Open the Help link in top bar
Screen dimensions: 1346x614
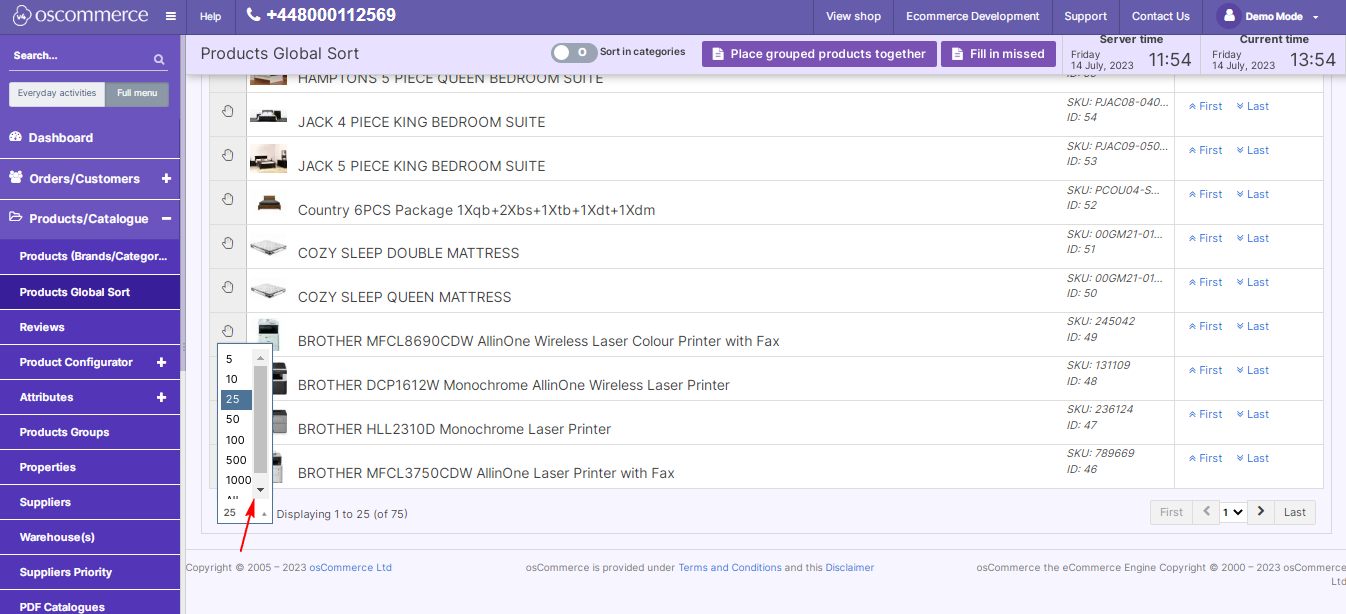[210, 16]
